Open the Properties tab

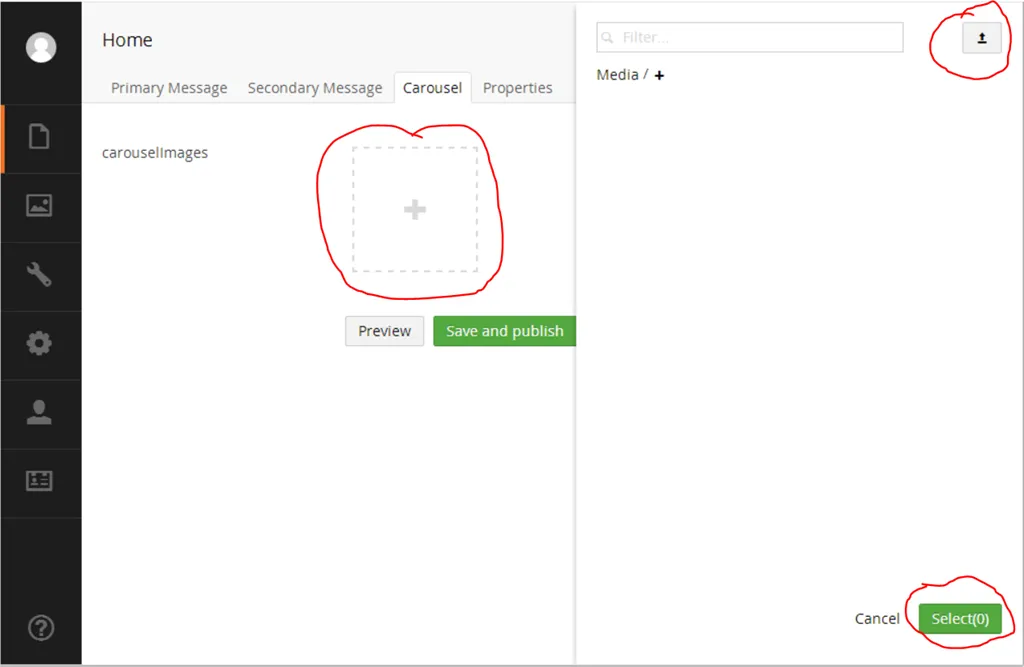[517, 88]
